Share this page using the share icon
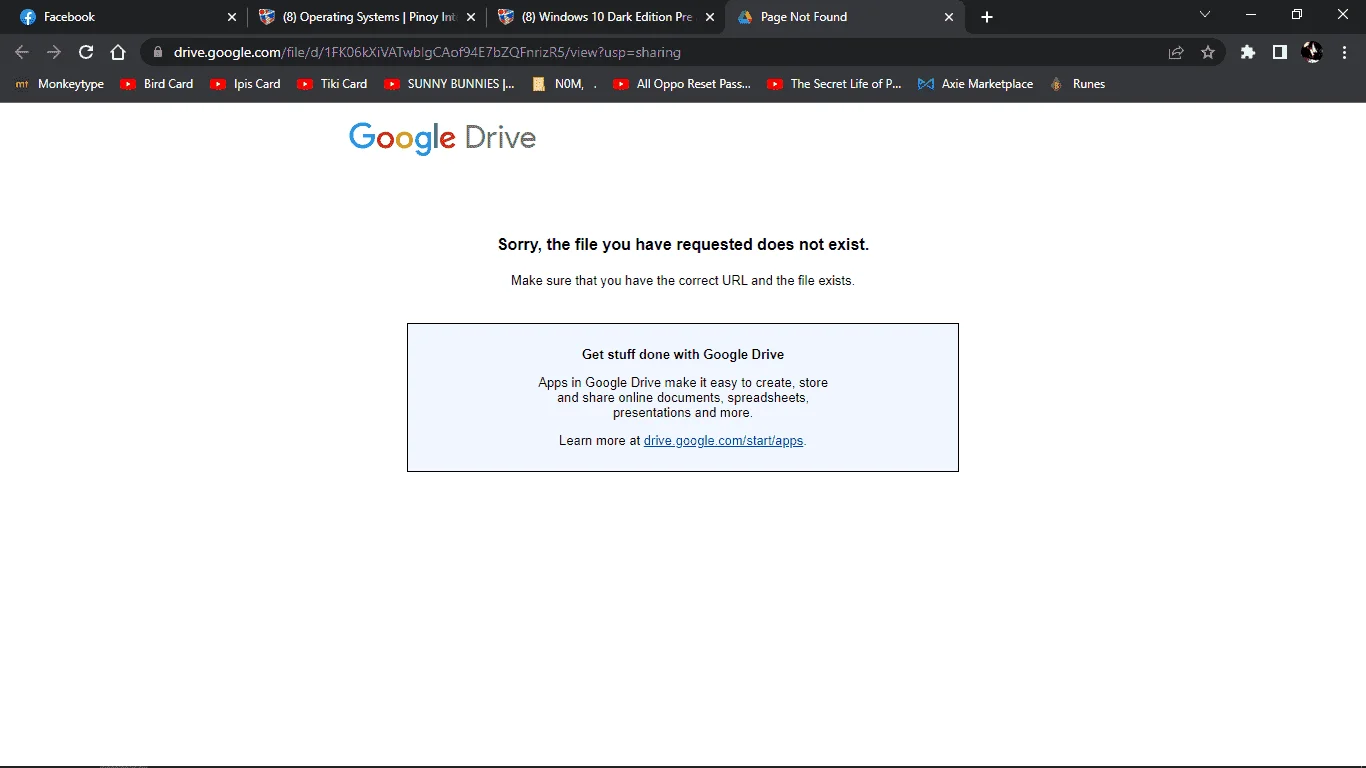This screenshot has height=768, width=1366. [x=1176, y=52]
